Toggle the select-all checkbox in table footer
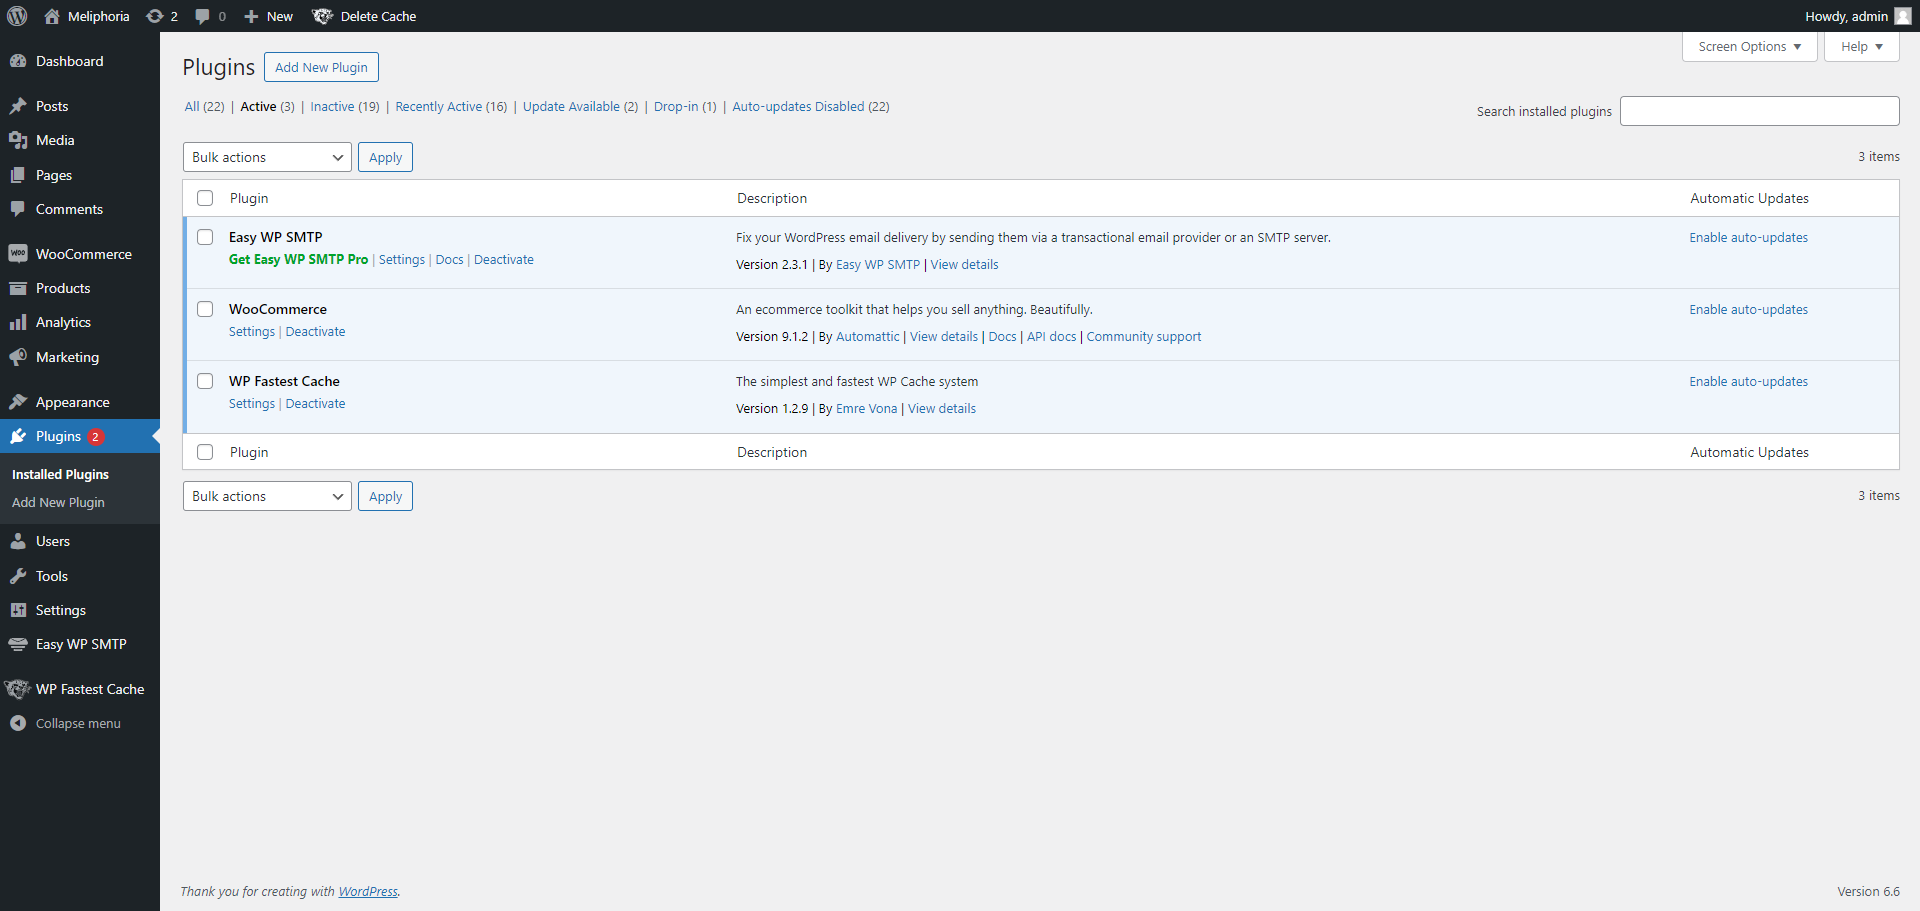1920x911 pixels. 205,452
